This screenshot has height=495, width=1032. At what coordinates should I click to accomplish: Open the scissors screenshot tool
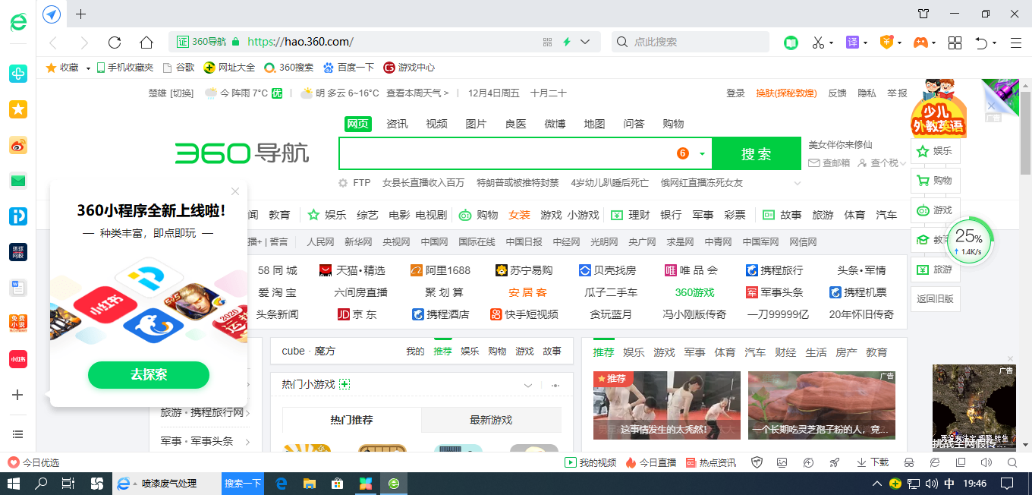817,43
